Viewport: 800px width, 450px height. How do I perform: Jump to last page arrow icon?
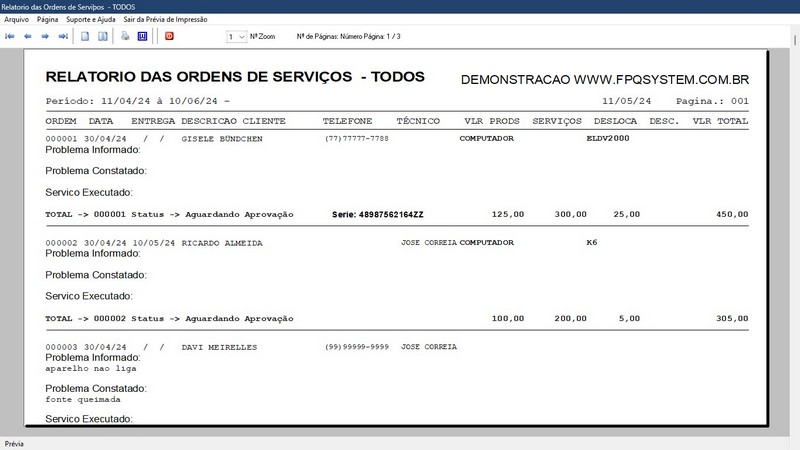pyautogui.click(x=63, y=36)
